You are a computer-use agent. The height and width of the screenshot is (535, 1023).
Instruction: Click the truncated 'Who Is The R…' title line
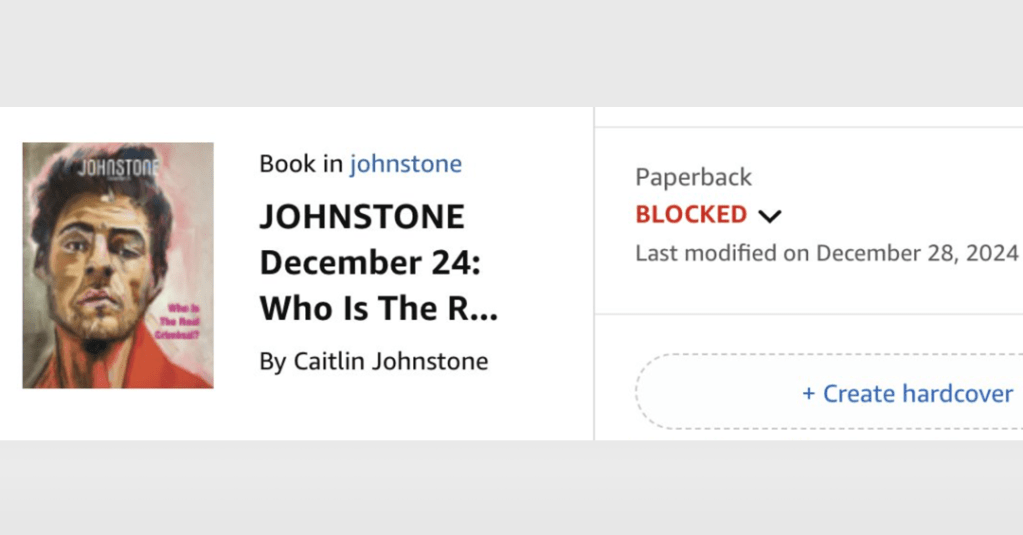[378, 309]
